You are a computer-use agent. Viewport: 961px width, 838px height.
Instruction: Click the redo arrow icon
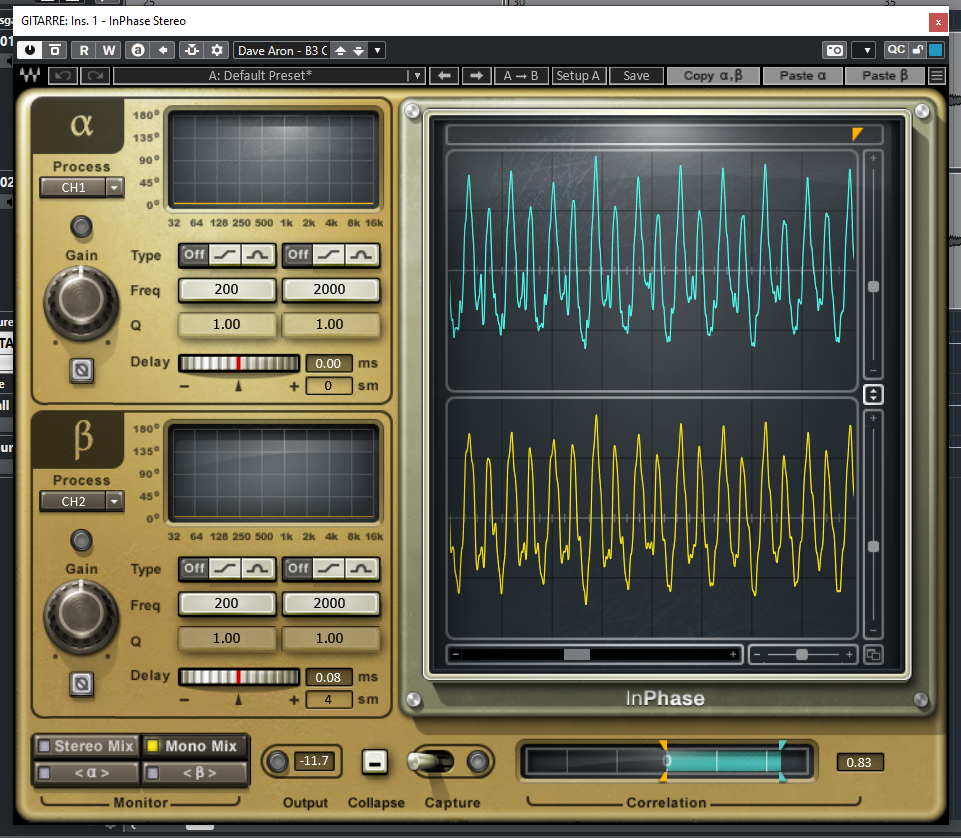(95, 75)
